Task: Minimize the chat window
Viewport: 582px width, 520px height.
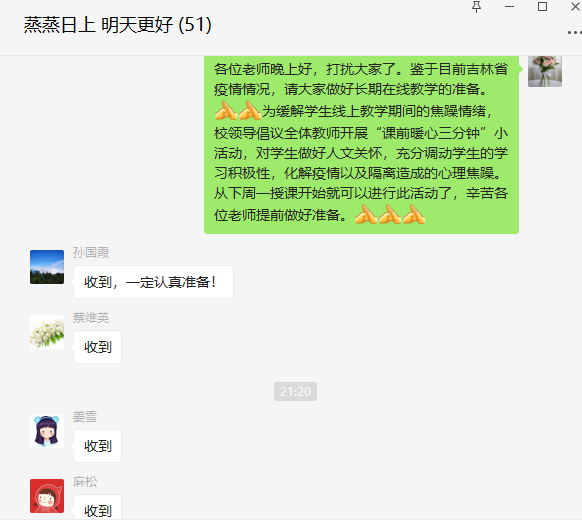Action: 510,7
